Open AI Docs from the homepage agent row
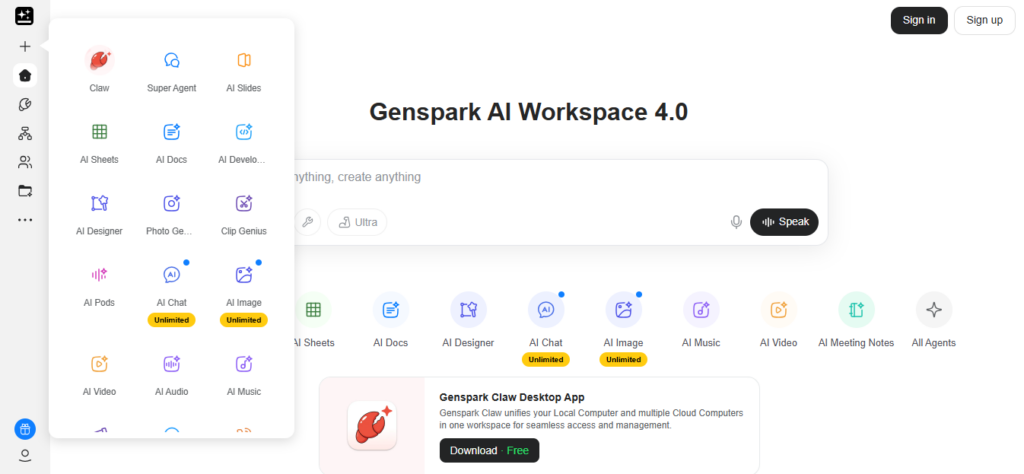Viewport: 1024px width, 474px height. [x=391, y=320]
